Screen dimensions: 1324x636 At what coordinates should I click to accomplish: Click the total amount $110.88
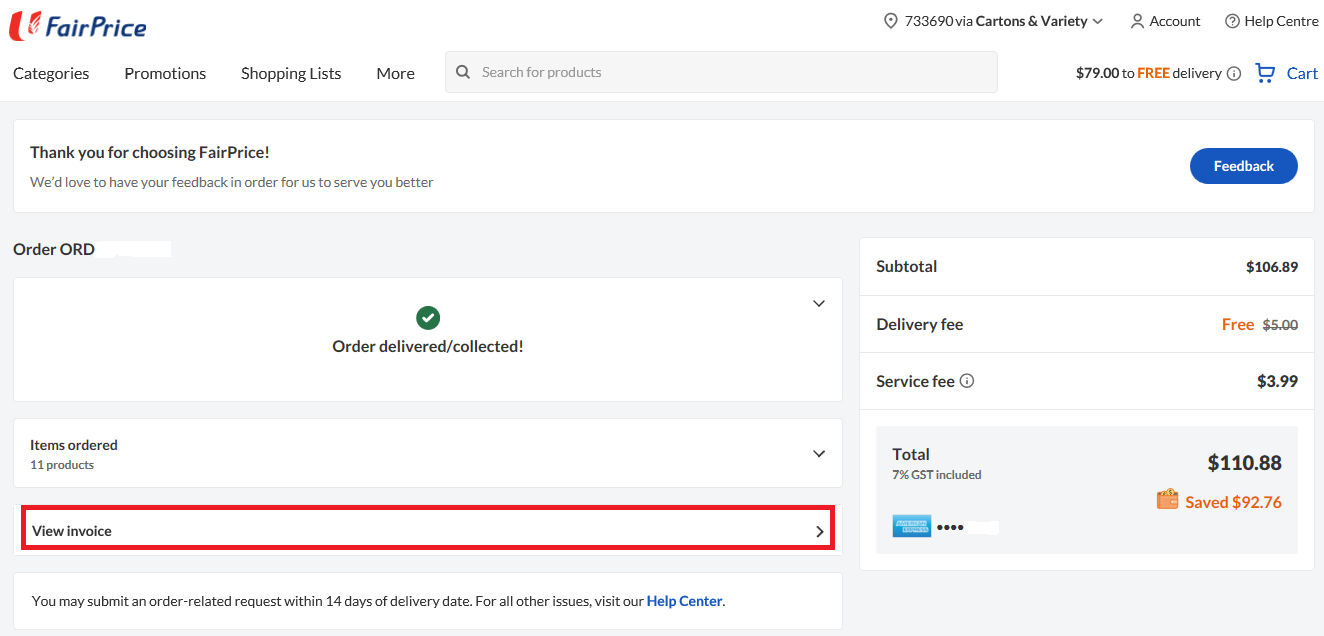1245,463
